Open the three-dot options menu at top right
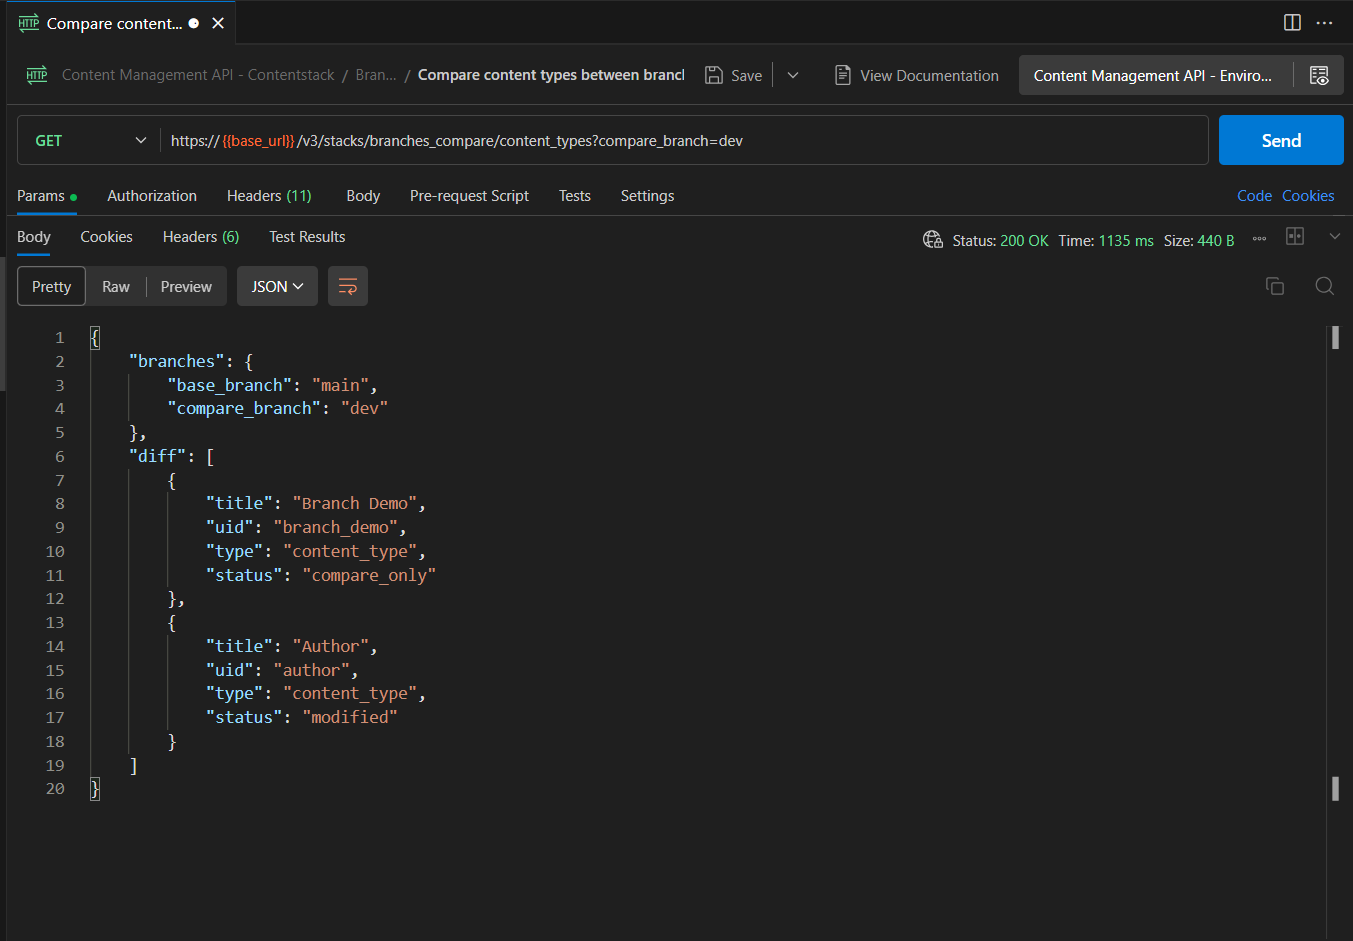This screenshot has height=941, width=1353. pos(1325,22)
